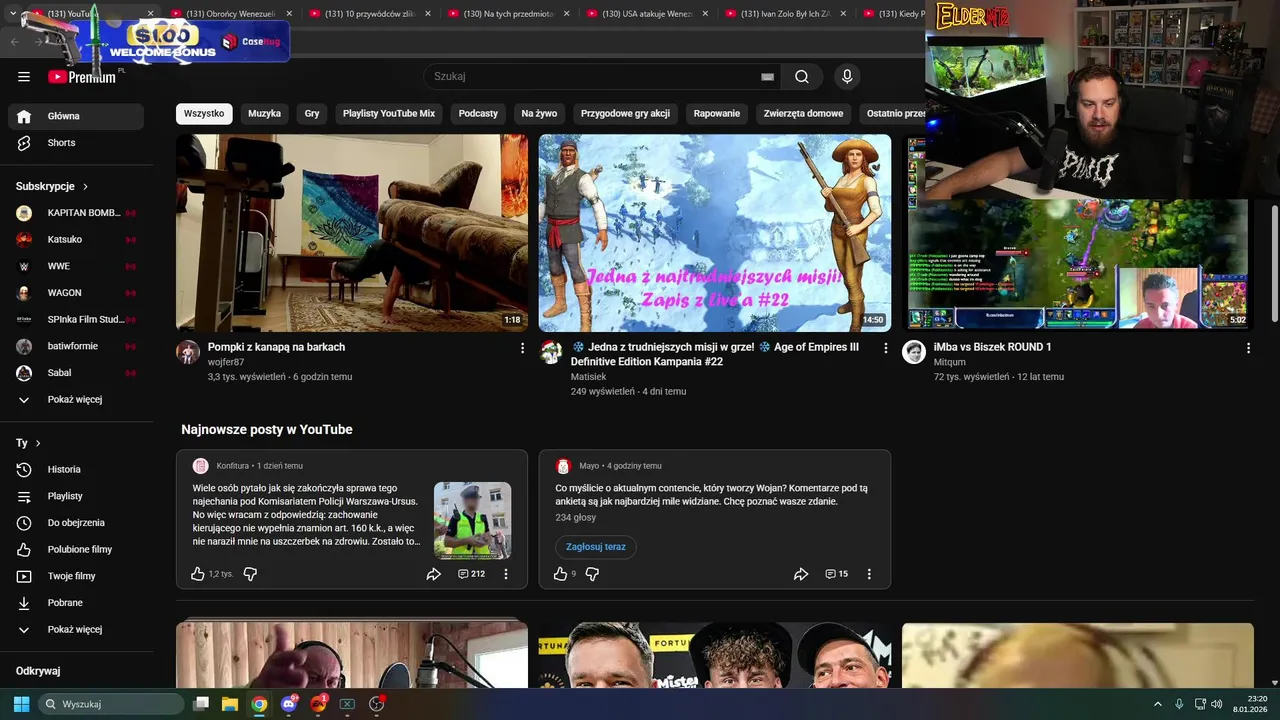
Task: Switch to USA atakuje Wenezuelę browser tab
Action: point(647,14)
